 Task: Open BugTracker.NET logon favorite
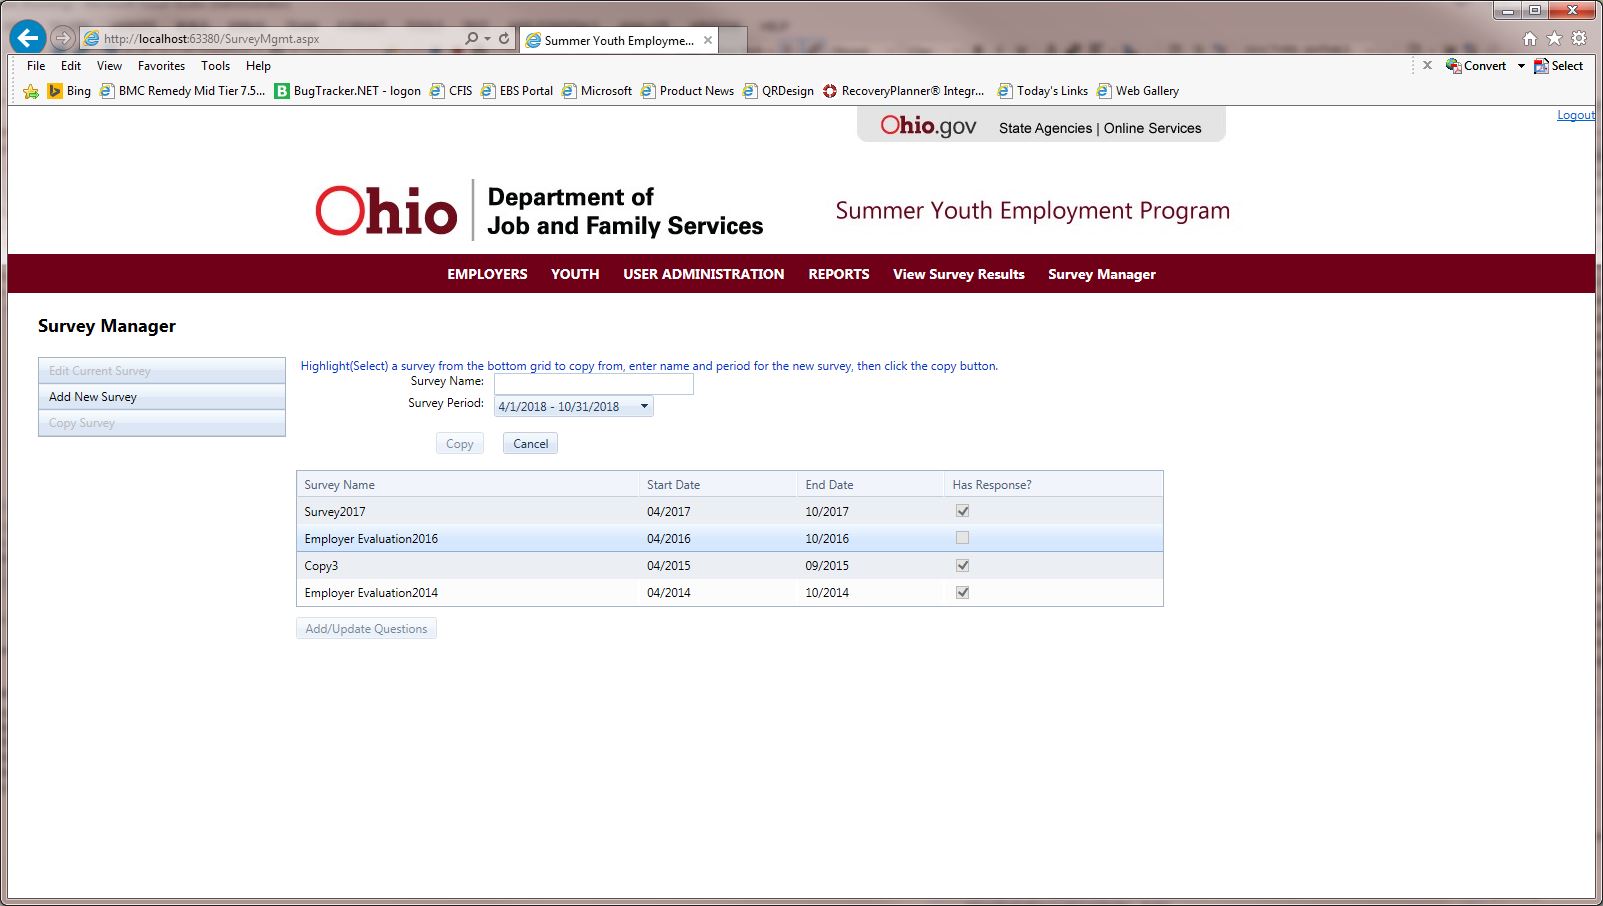tap(347, 91)
